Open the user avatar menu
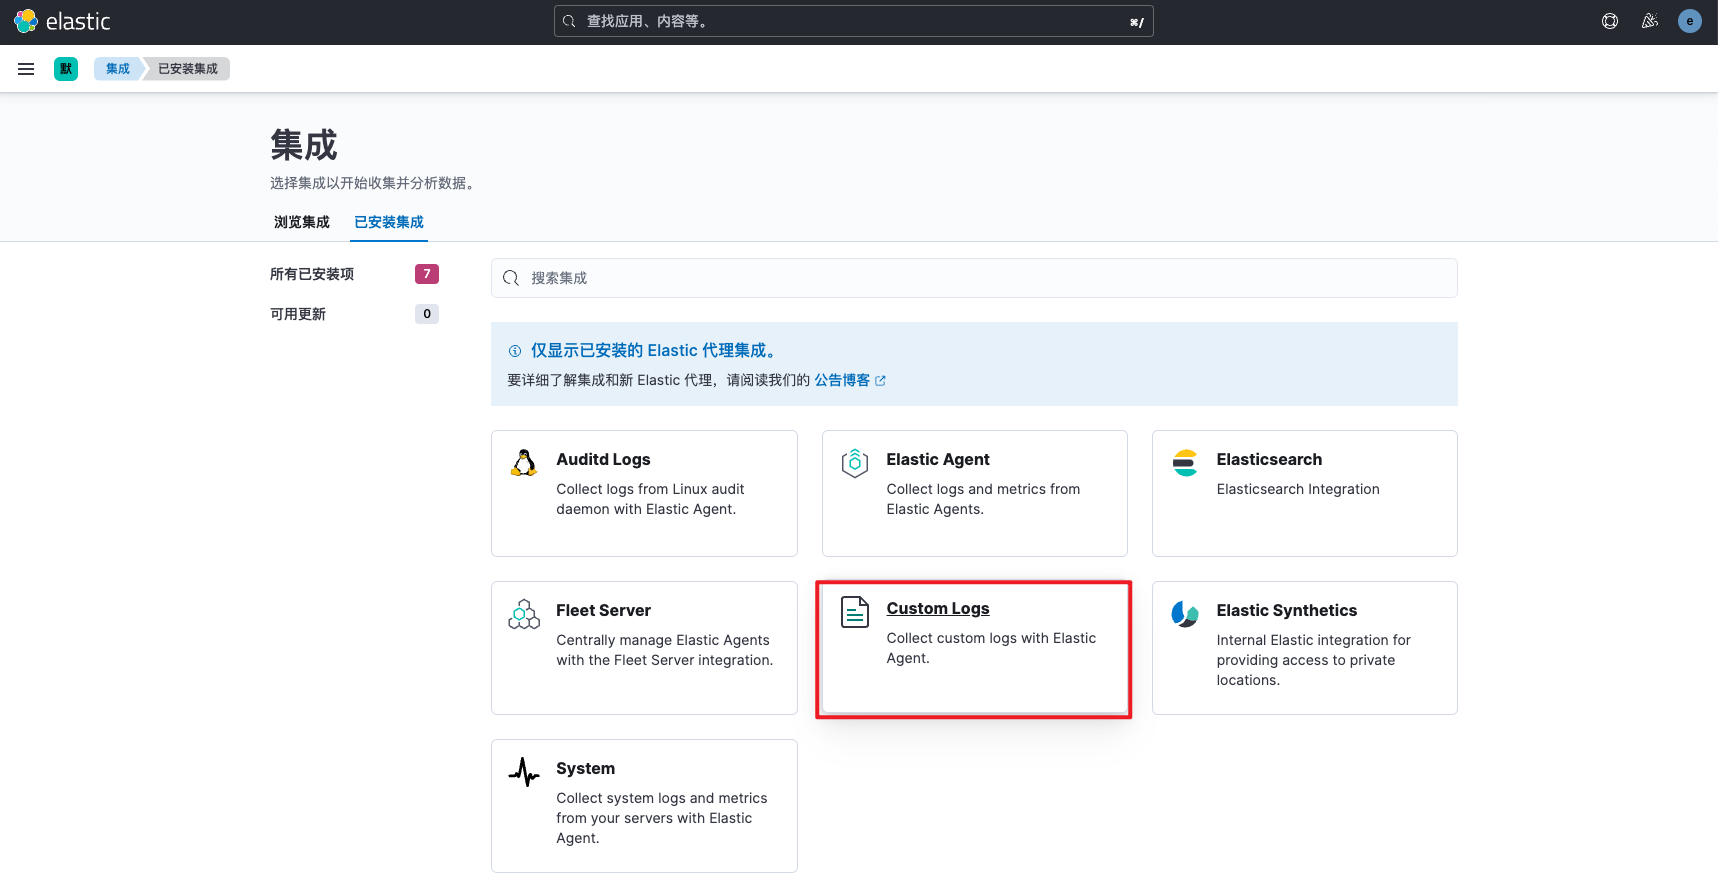This screenshot has width=1718, height=888. [1690, 21]
